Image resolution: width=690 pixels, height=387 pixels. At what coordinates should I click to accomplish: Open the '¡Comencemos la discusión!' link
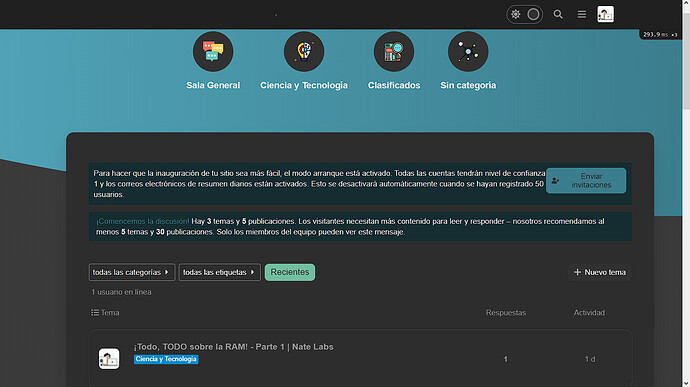tap(143, 221)
